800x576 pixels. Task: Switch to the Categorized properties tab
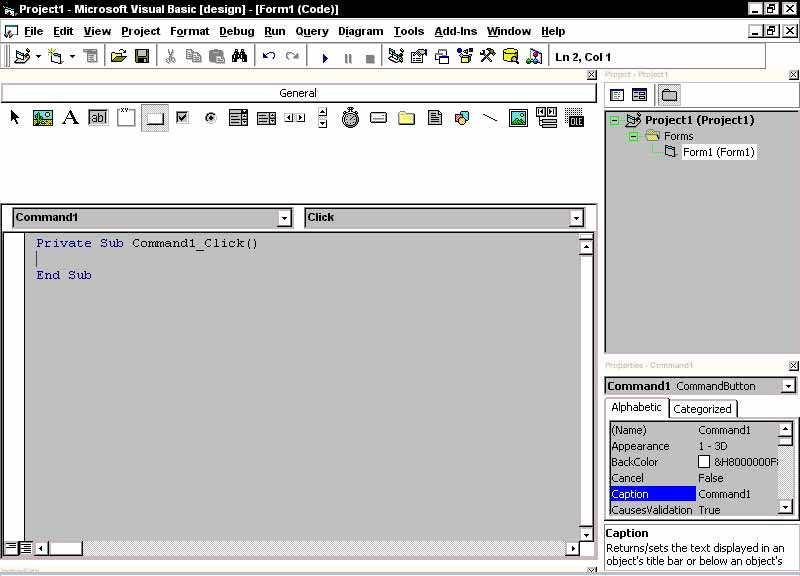tap(702, 409)
